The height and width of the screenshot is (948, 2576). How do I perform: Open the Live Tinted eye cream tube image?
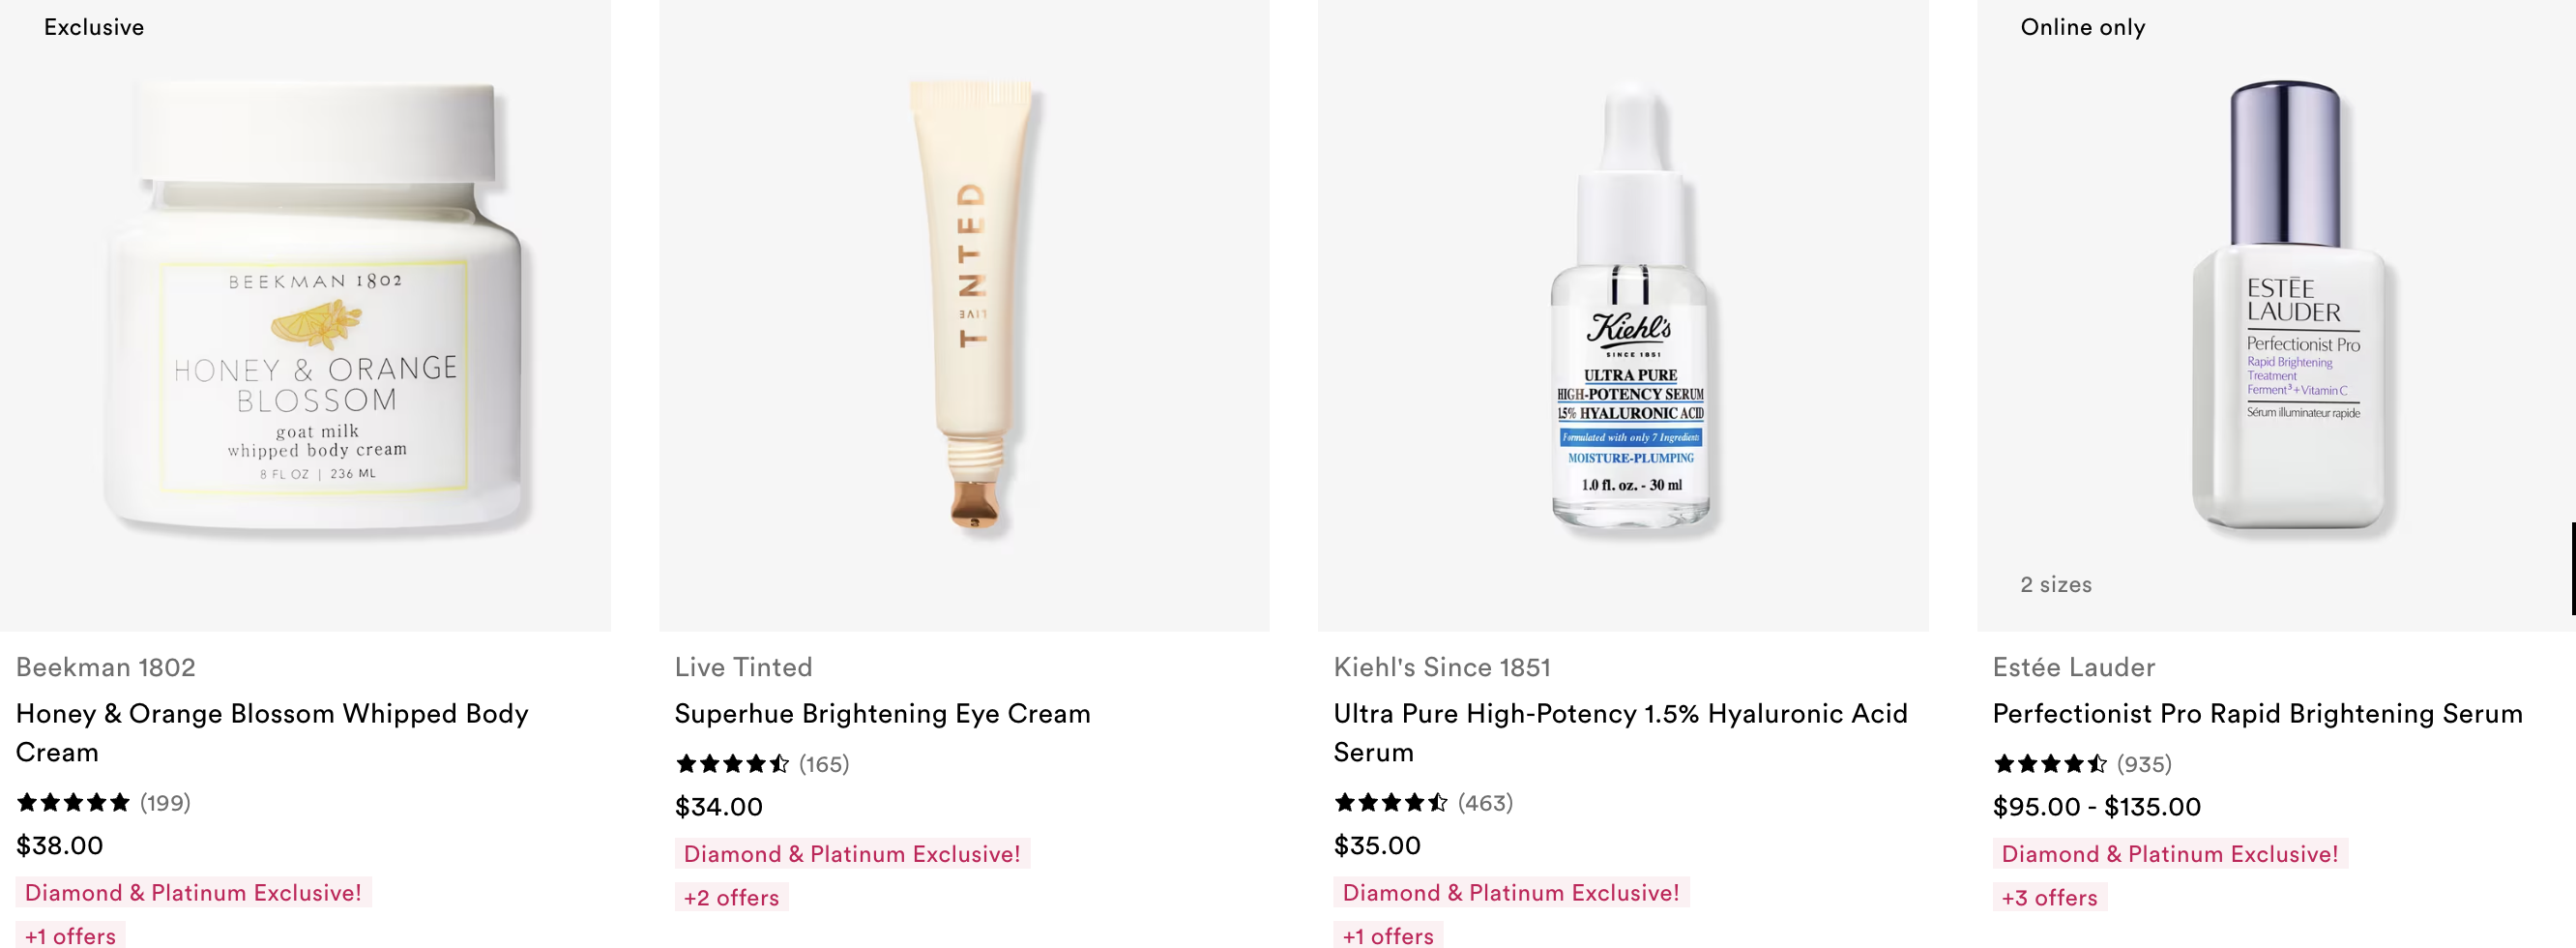point(964,315)
